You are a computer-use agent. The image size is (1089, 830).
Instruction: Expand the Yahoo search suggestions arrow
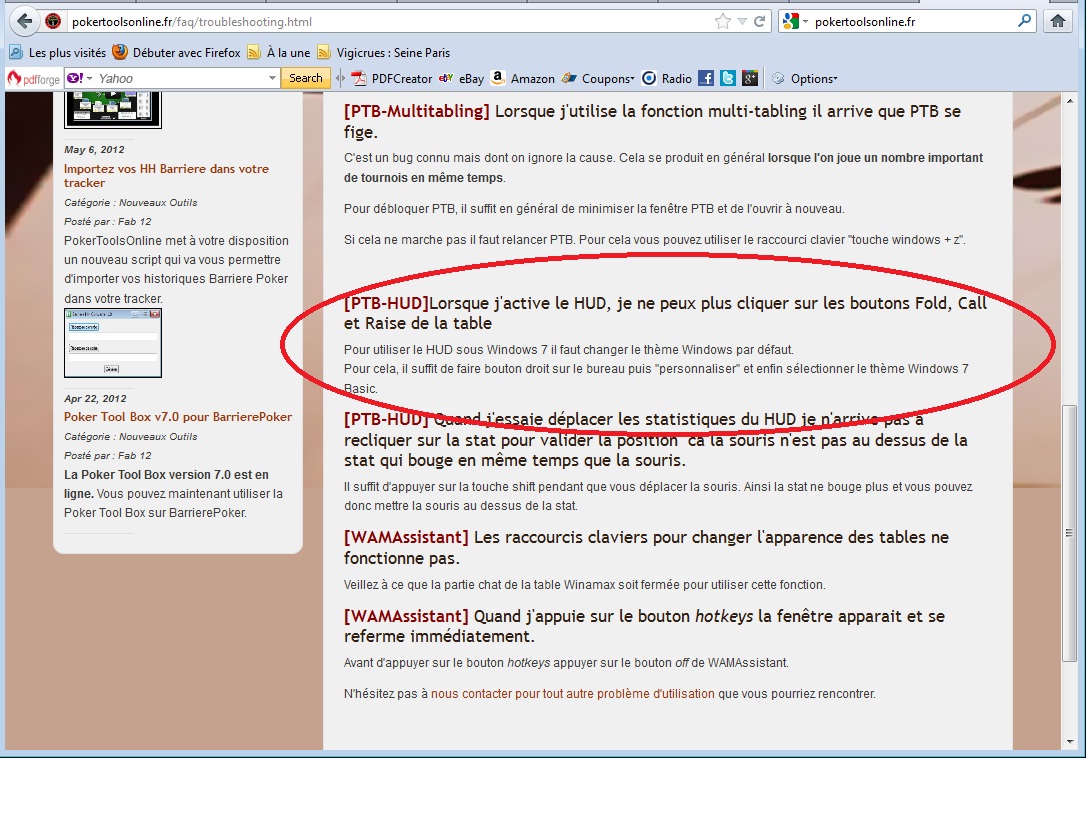pyautogui.click(x=272, y=78)
